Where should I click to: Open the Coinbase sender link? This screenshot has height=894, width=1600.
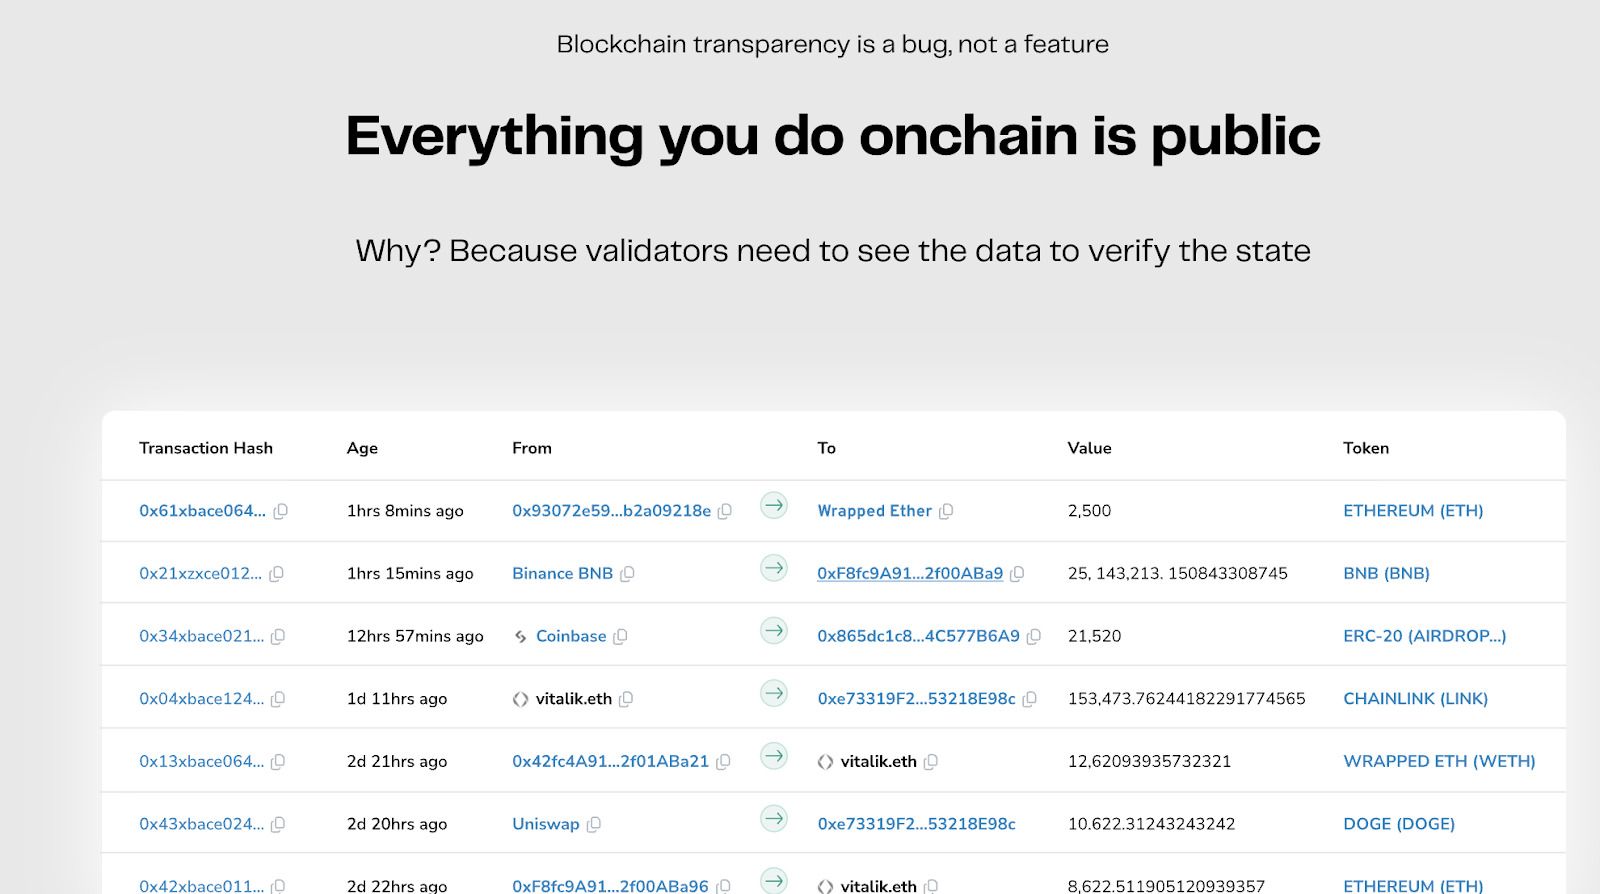click(571, 636)
